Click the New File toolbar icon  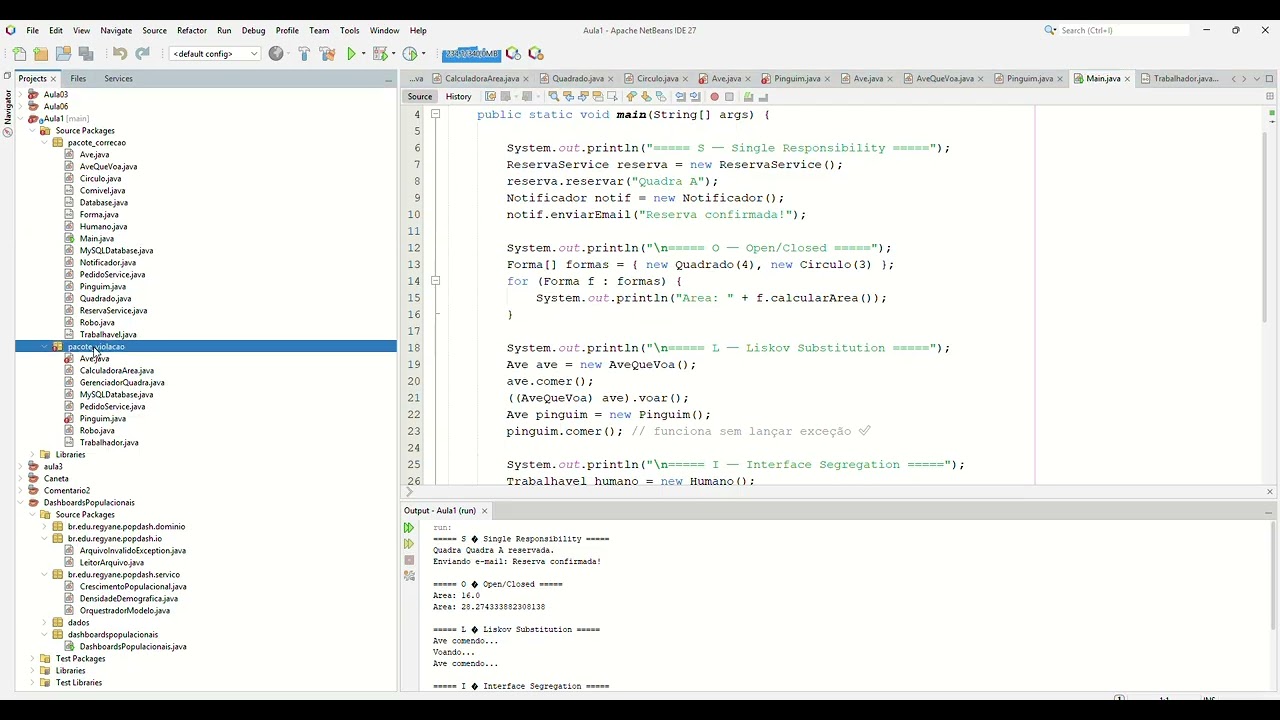(19, 54)
